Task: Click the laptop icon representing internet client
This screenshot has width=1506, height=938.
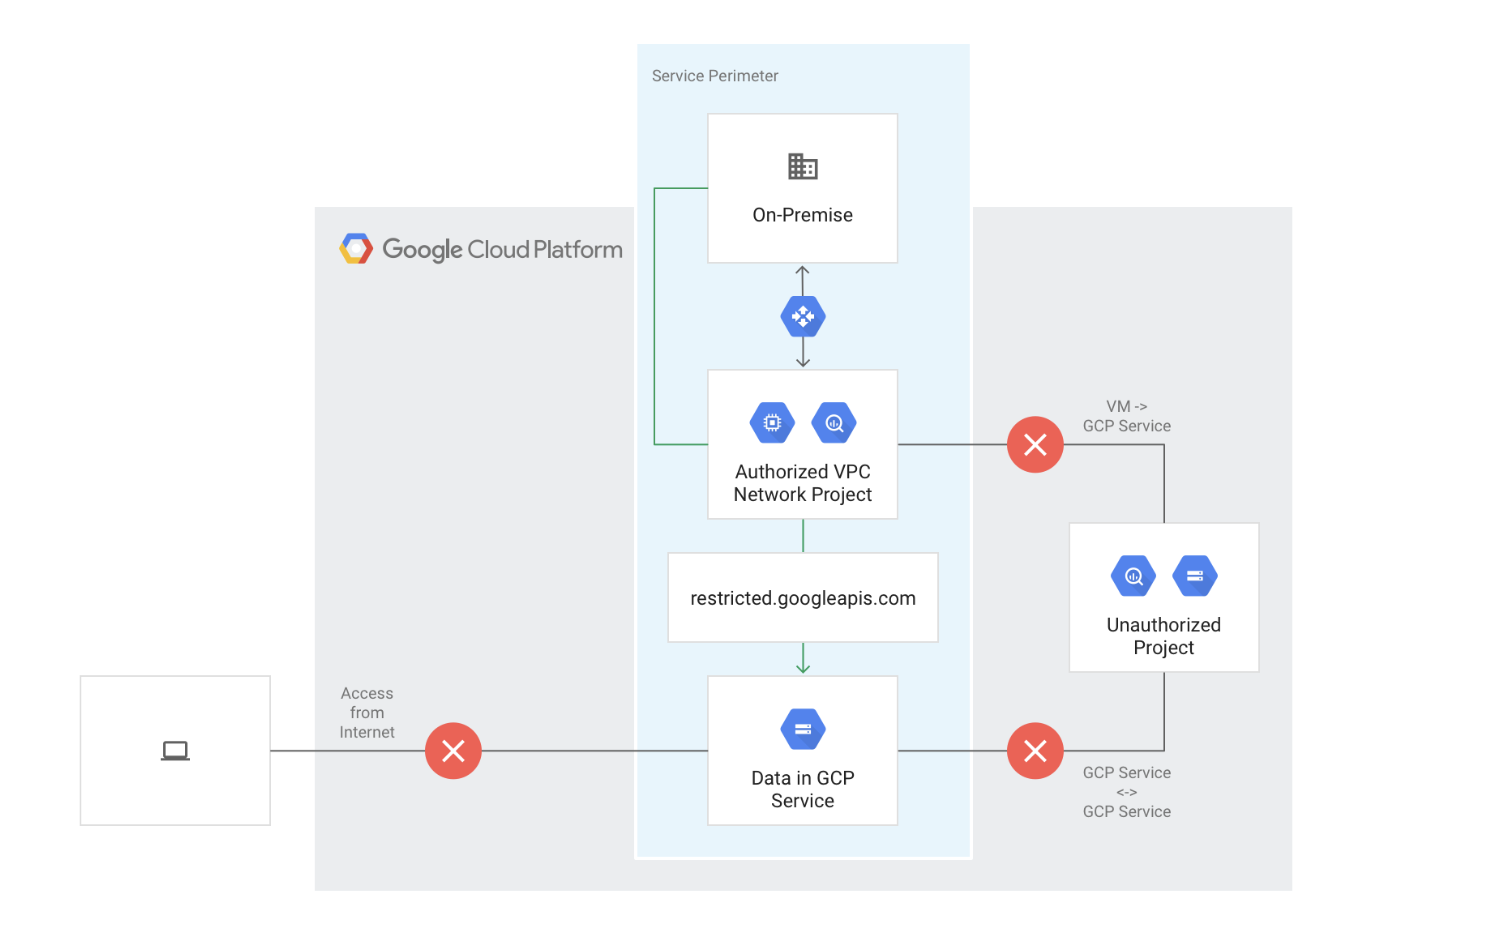Action: coord(175,749)
